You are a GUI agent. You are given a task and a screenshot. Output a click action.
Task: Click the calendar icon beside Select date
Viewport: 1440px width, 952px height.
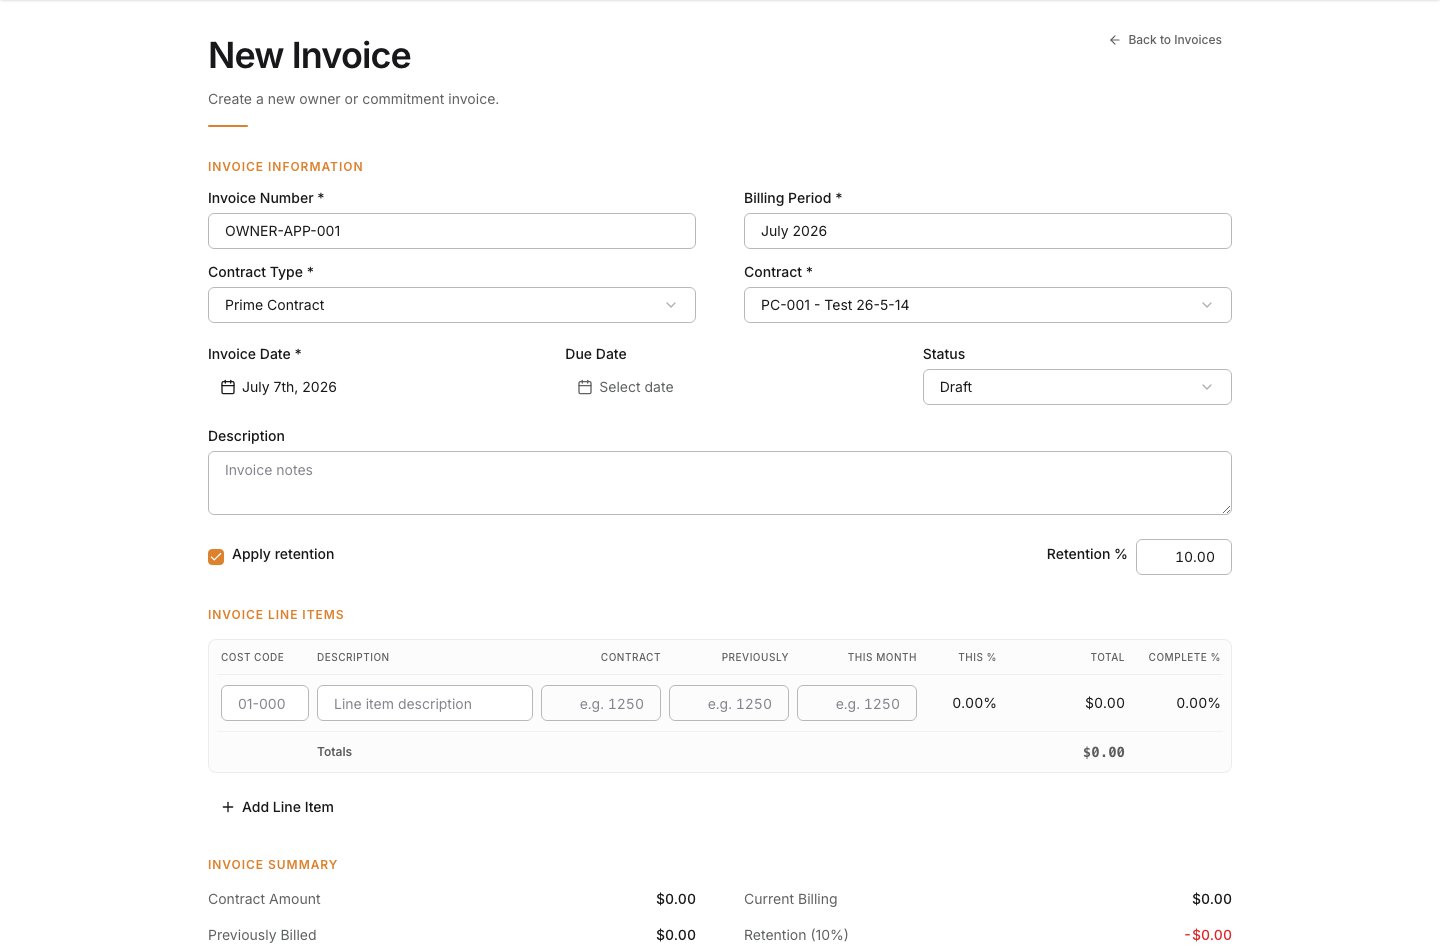[585, 387]
